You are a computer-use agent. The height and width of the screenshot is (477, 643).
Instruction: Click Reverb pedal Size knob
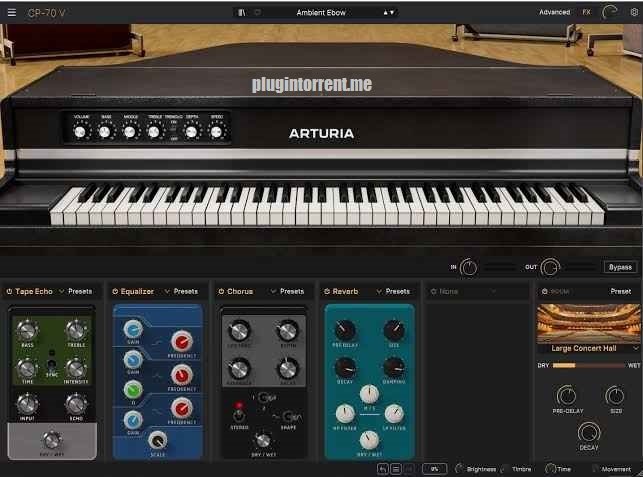point(394,330)
